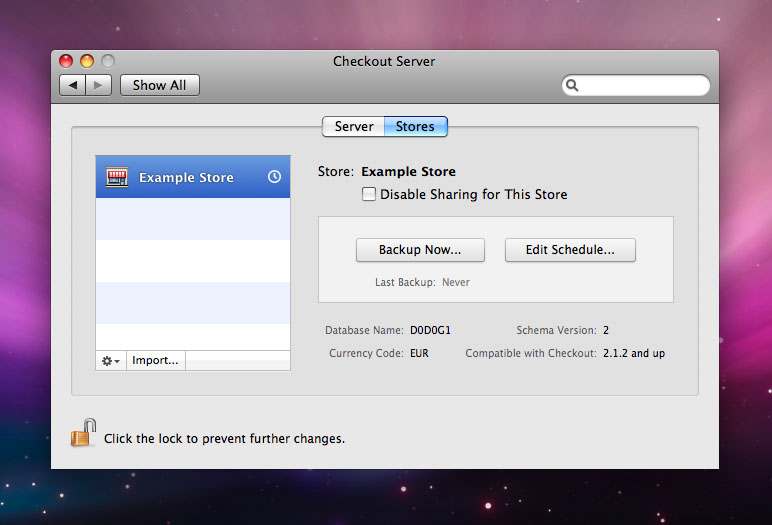The width and height of the screenshot is (772, 525).
Task: Click the Import button
Action: [x=156, y=361]
